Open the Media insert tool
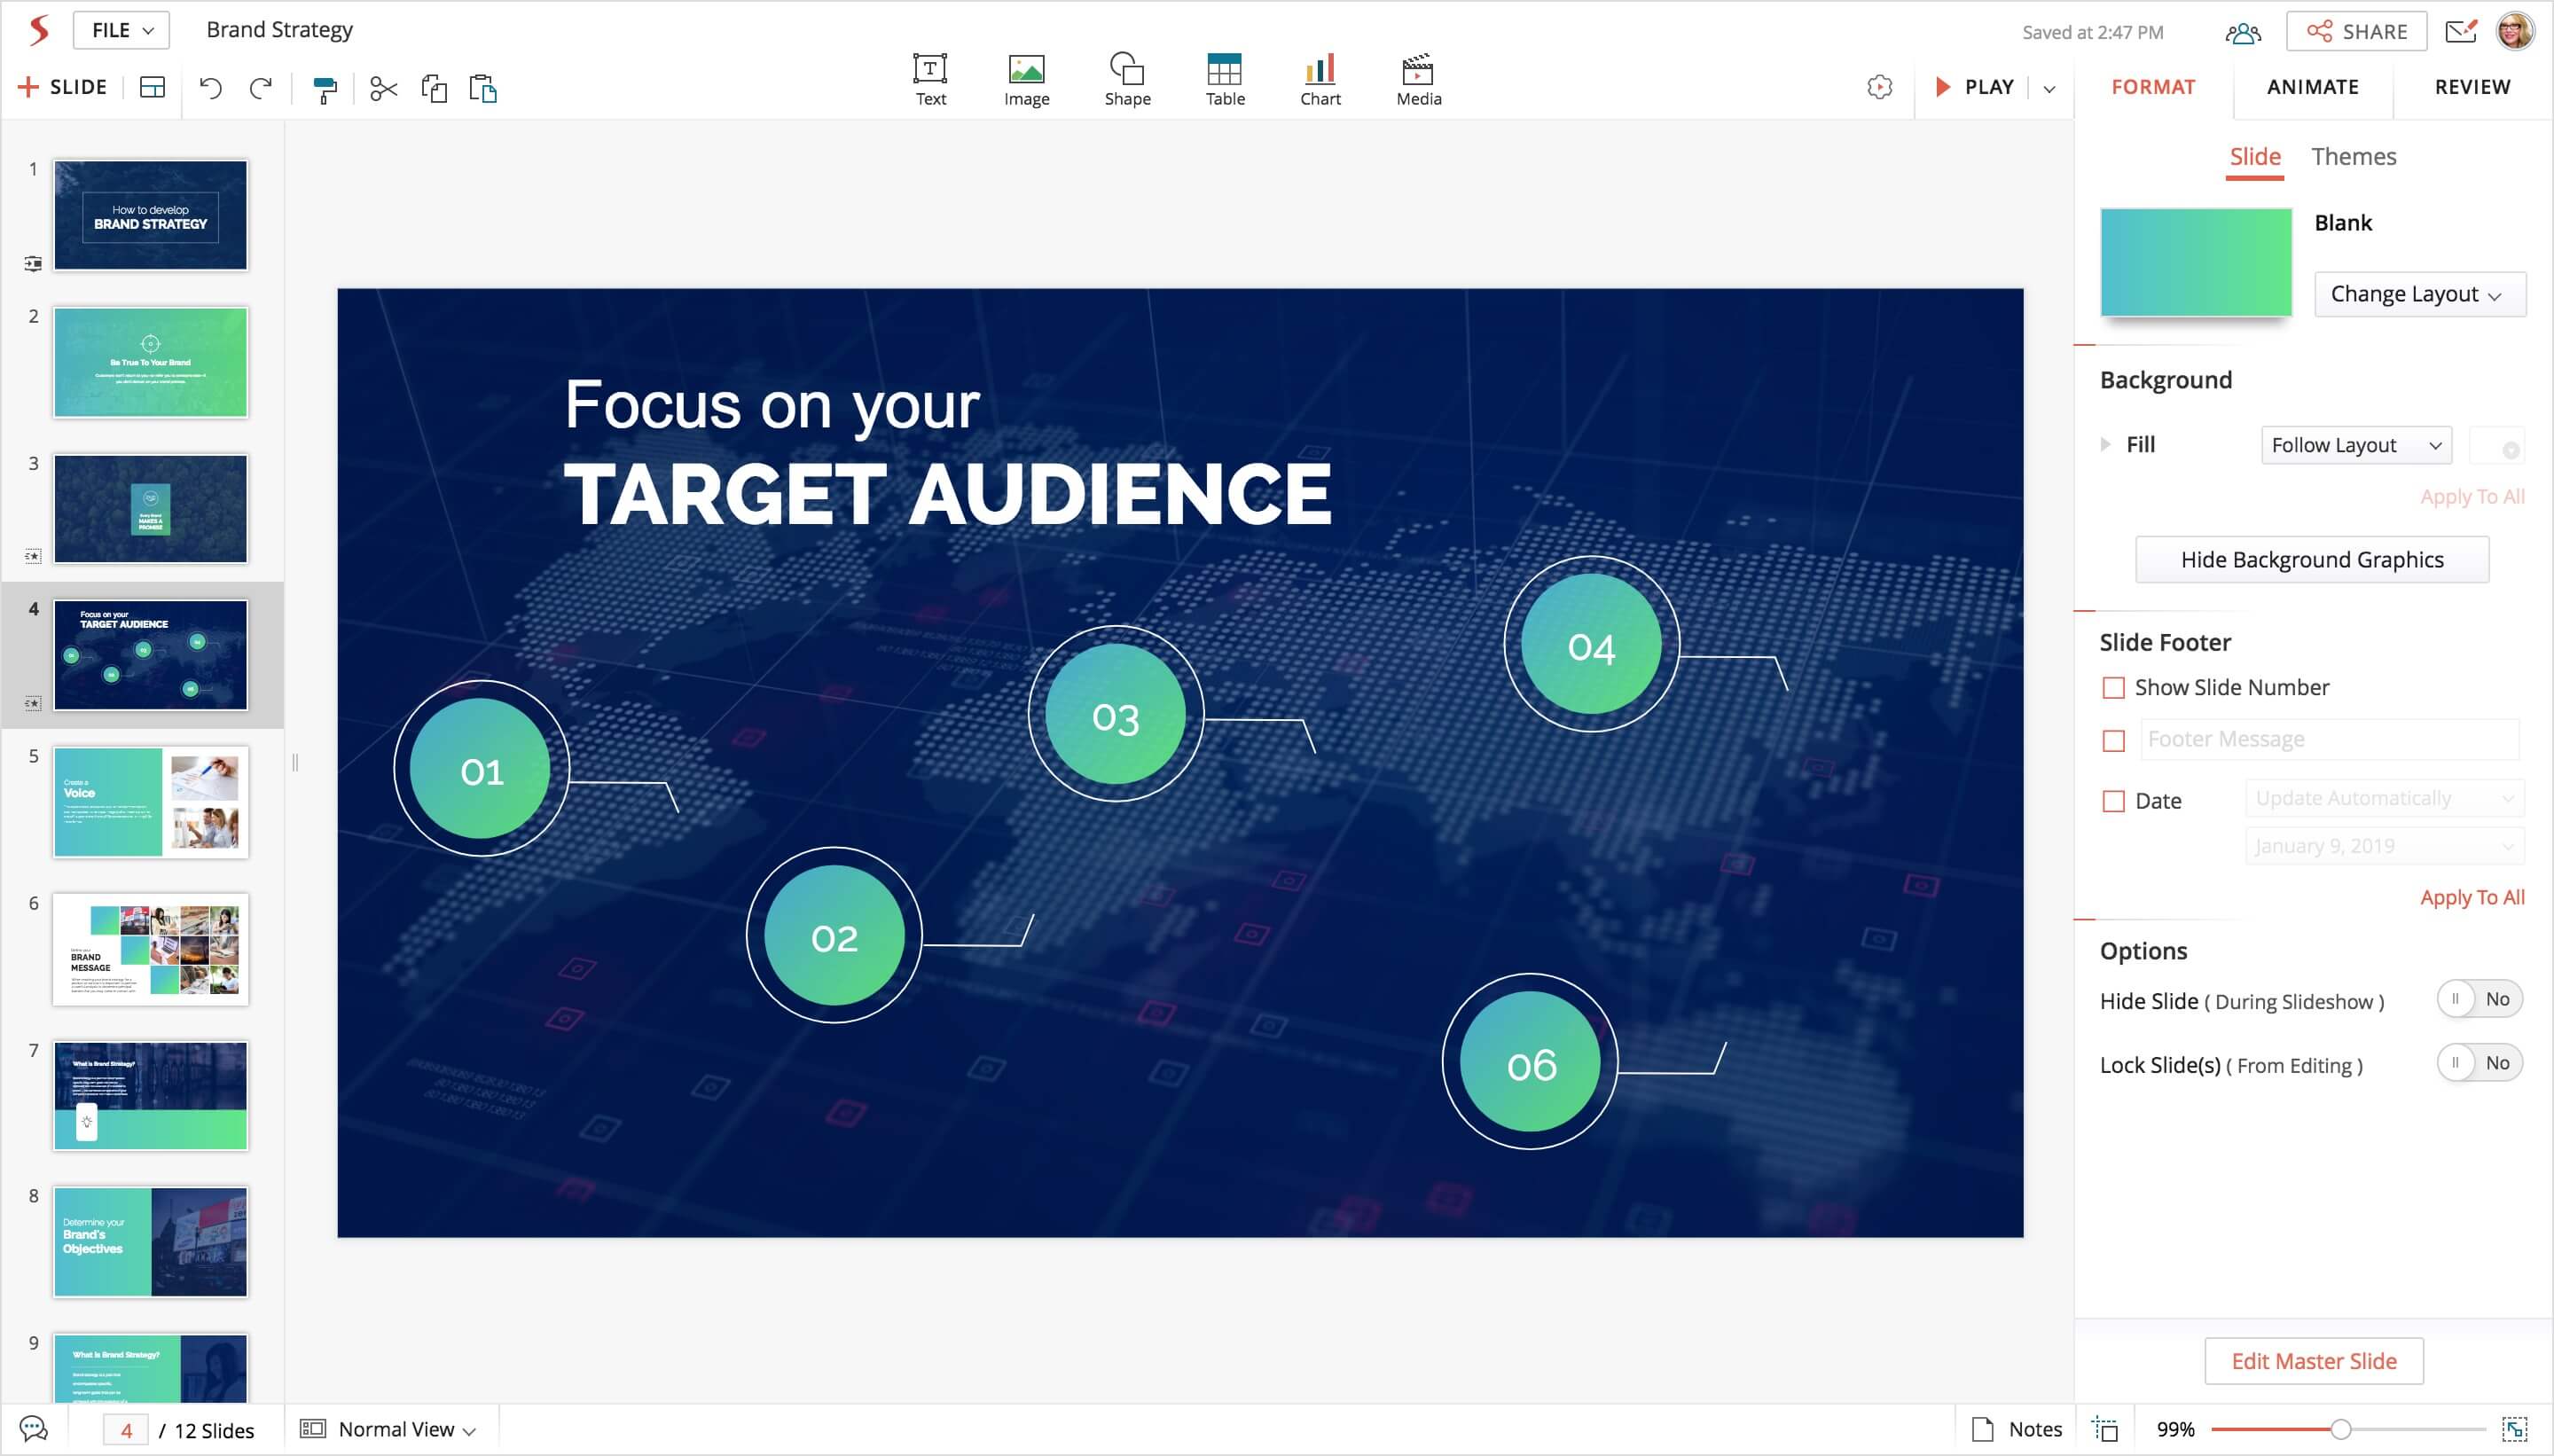 click(1417, 80)
